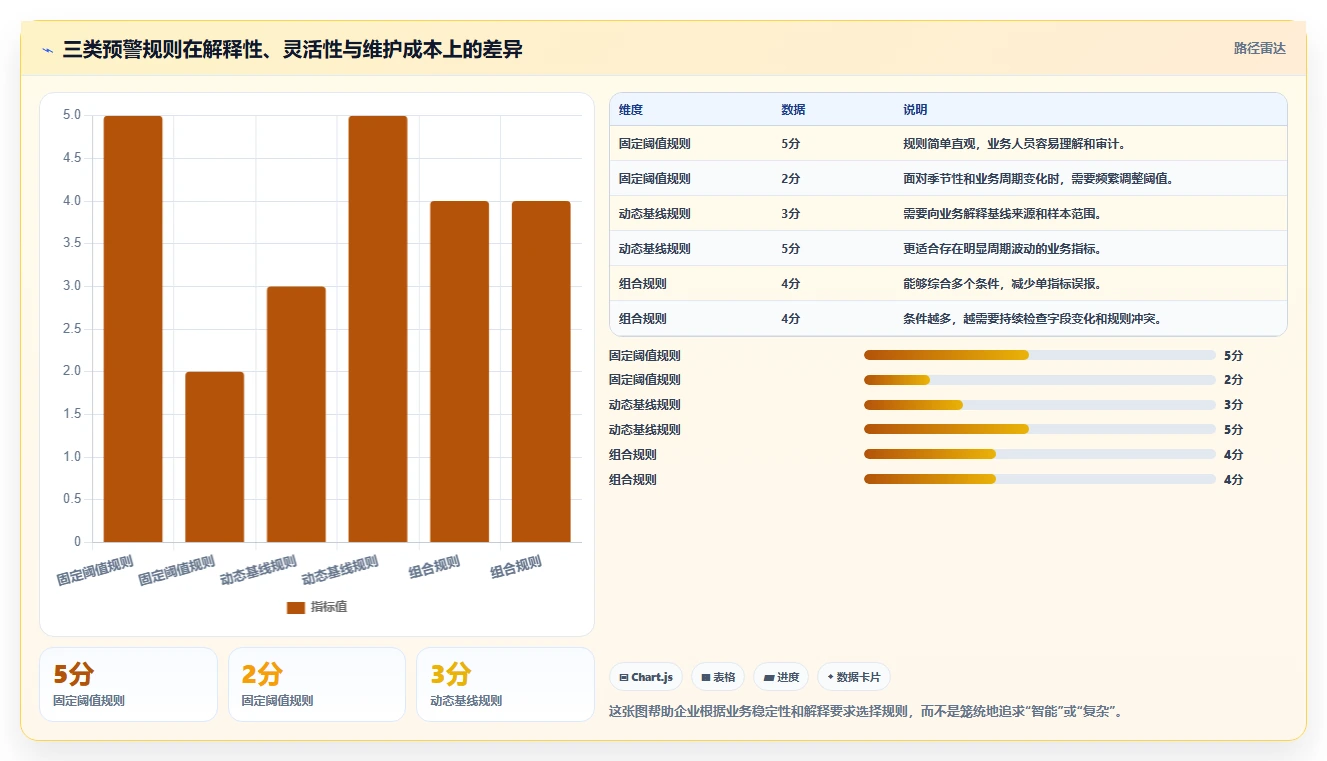This screenshot has width=1327, height=761.
Task: Click the cell 面对季节性和业务周期变化时，需要频繁调整阈值。
Action: tap(1038, 179)
